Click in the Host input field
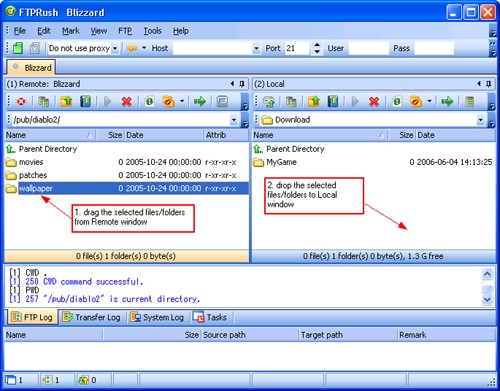Image resolution: width=500 pixels, height=391 pixels. 213,48
